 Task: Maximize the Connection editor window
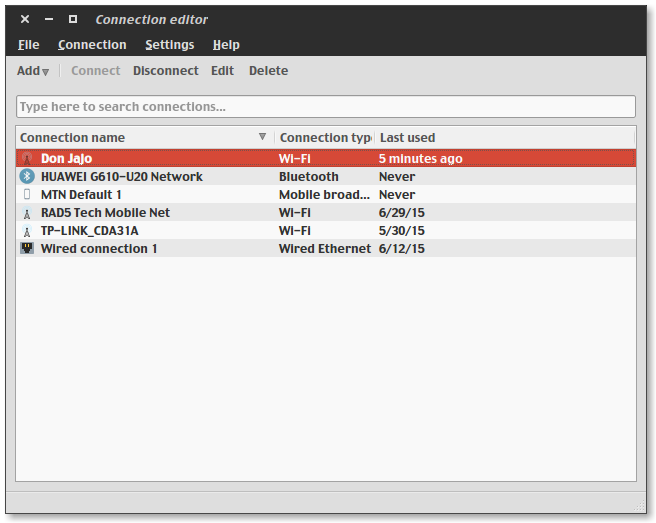click(72, 19)
